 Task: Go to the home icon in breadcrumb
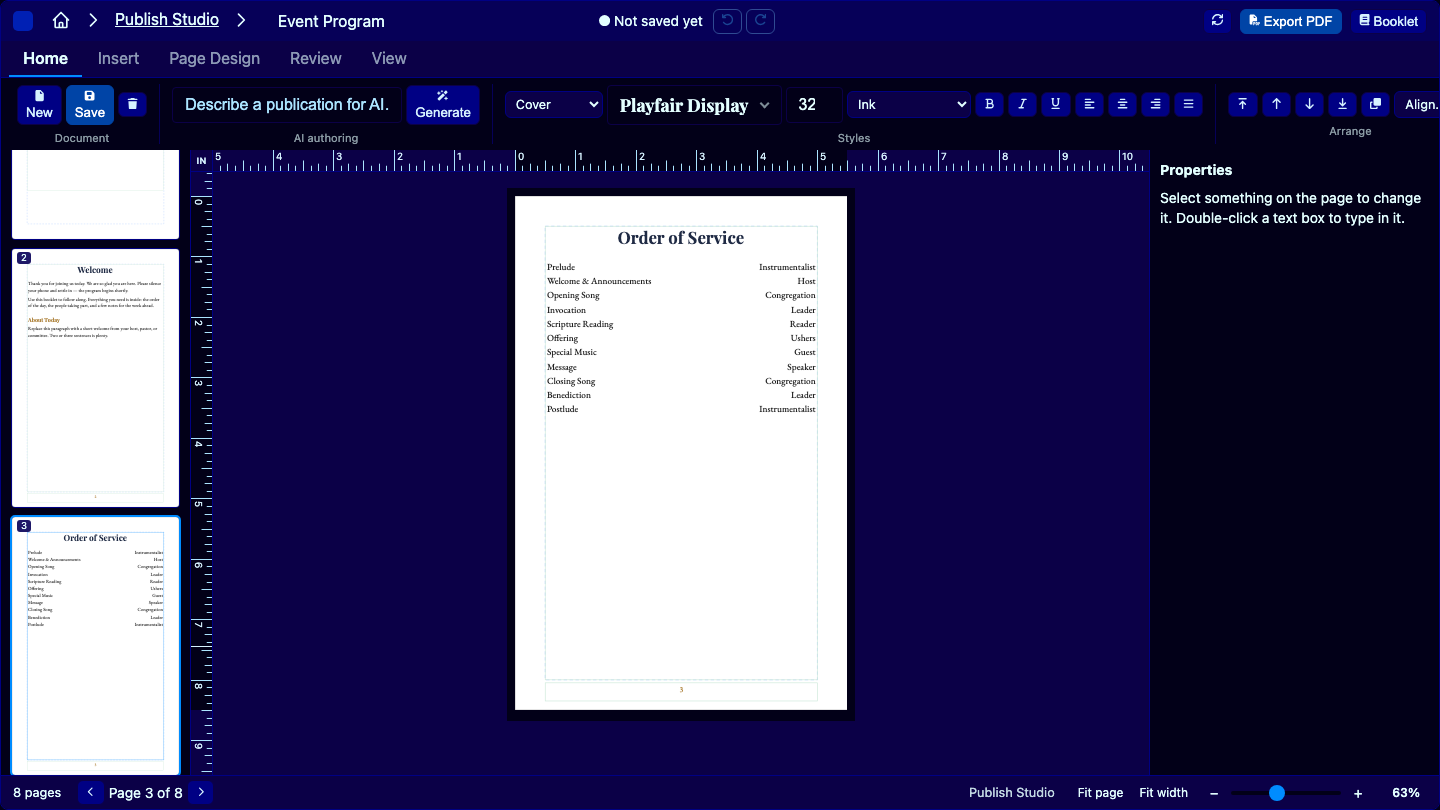tap(61, 21)
